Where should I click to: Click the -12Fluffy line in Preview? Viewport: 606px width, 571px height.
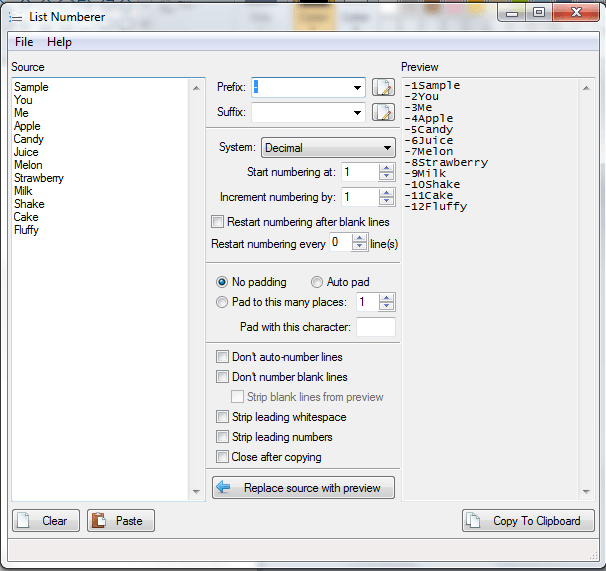(x=436, y=206)
